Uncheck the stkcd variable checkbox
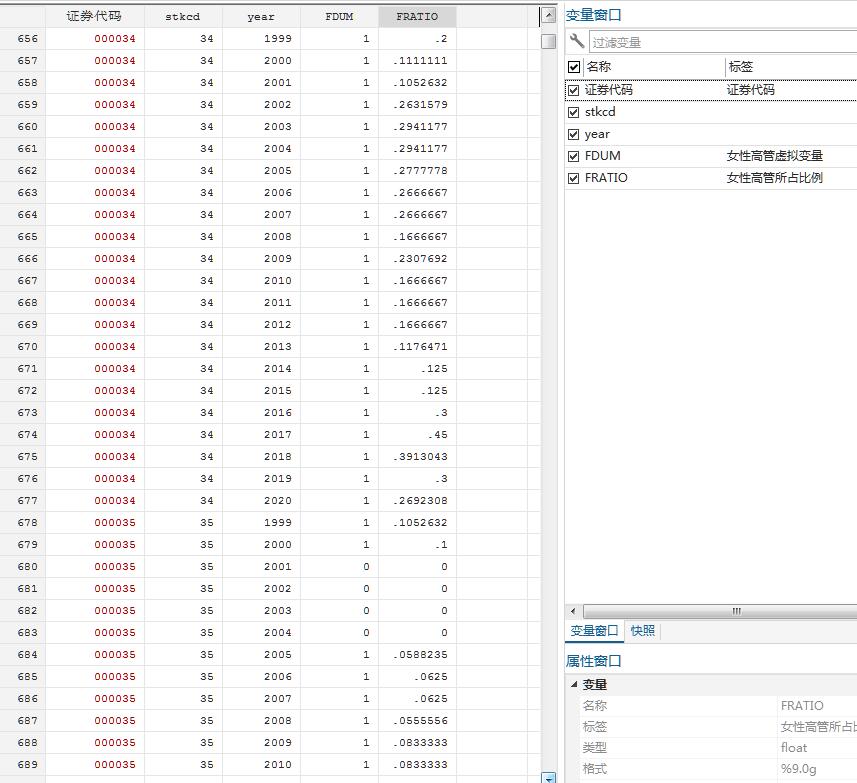 tap(573, 113)
